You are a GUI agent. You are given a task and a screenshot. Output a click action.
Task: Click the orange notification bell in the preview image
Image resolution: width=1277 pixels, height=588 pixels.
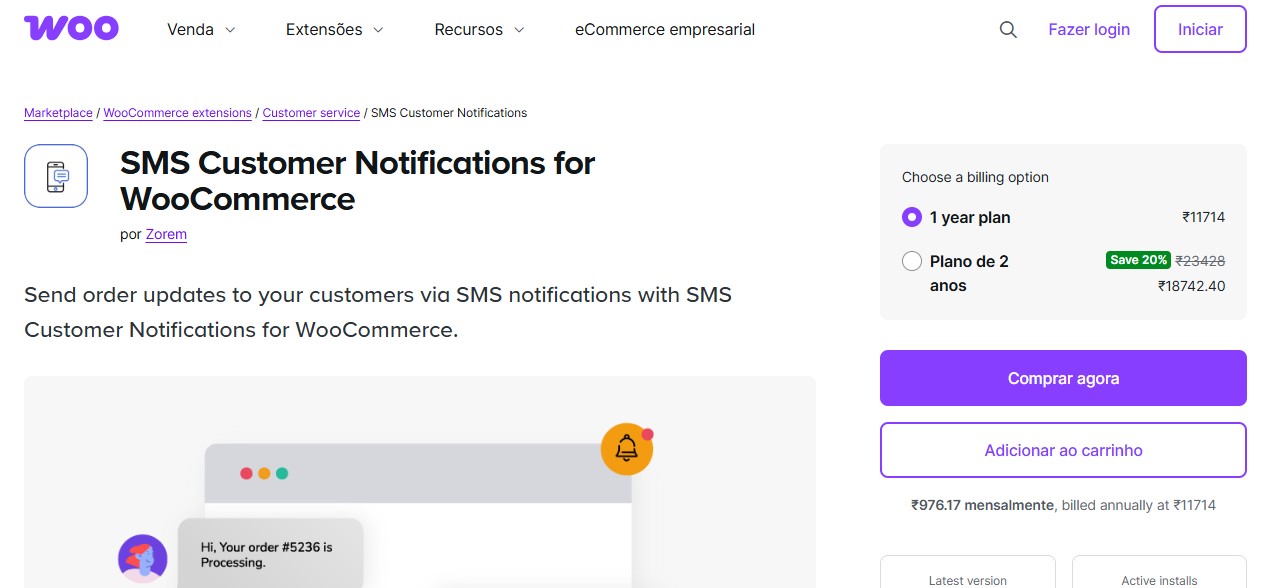(627, 449)
